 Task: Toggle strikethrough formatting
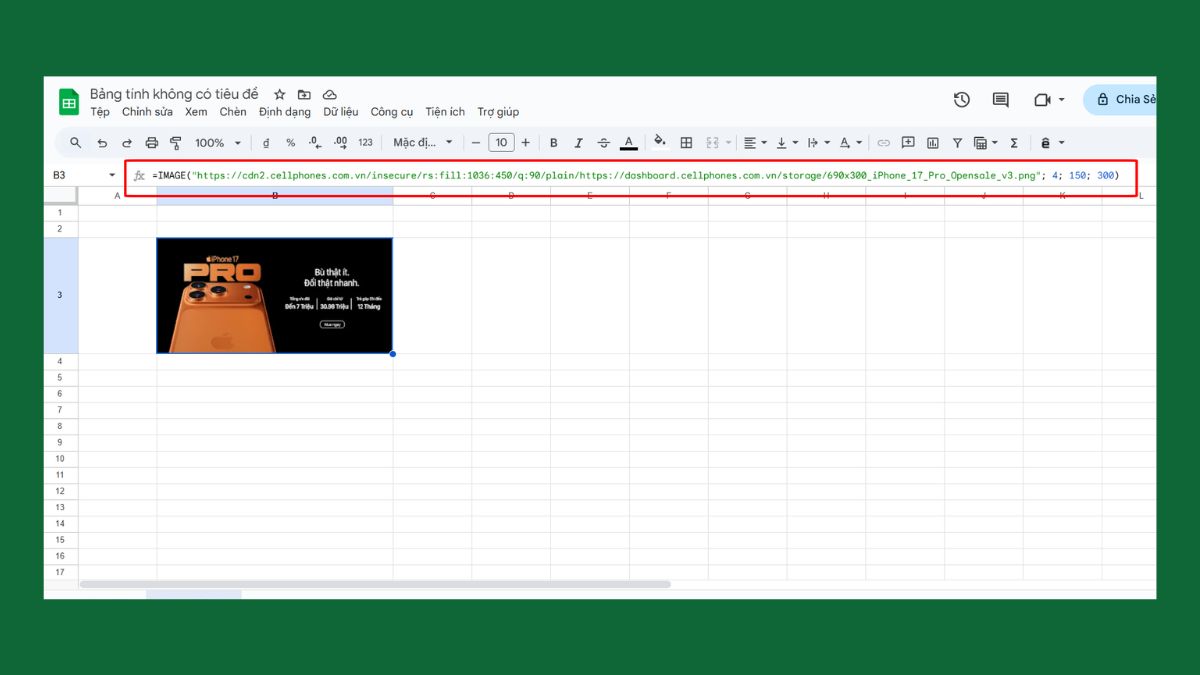603,142
